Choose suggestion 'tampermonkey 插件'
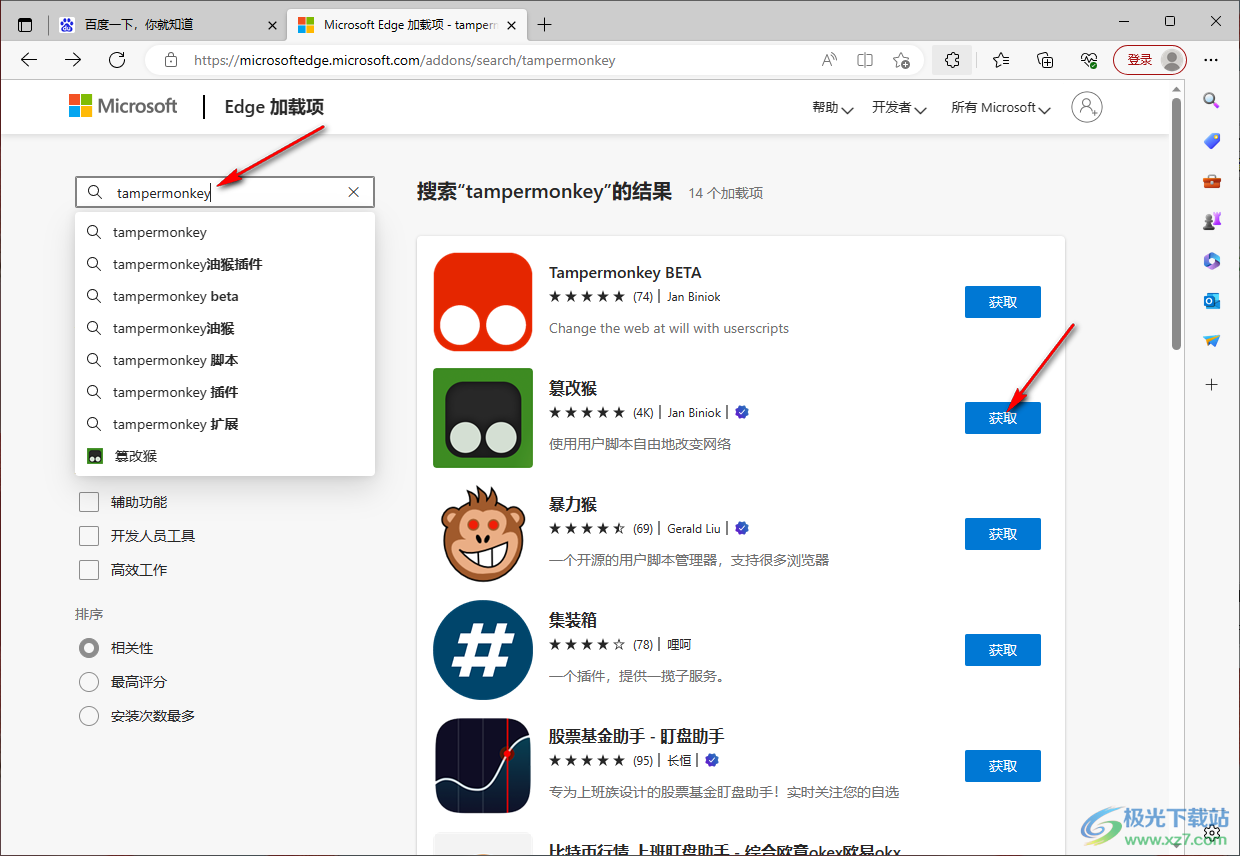Viewport: 1240px width, 856px height. 225,392
